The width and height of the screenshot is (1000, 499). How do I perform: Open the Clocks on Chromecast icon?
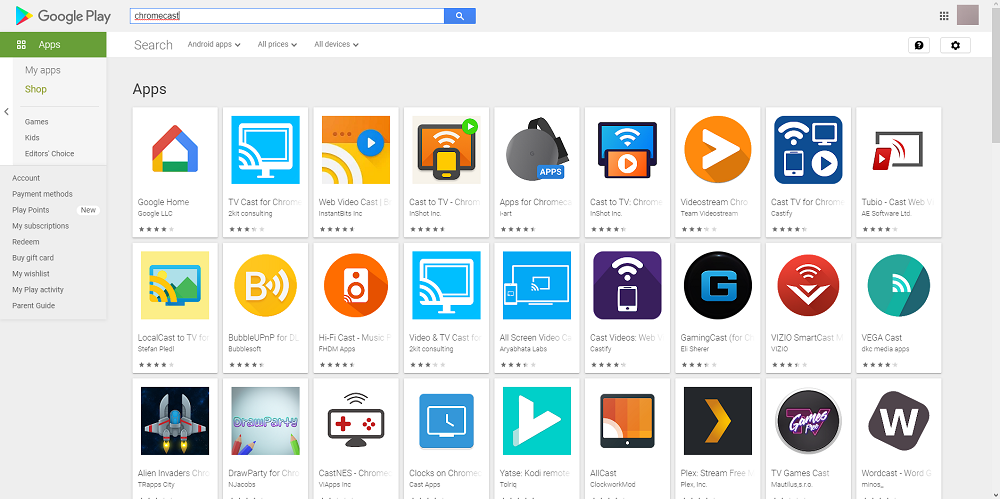446,421
